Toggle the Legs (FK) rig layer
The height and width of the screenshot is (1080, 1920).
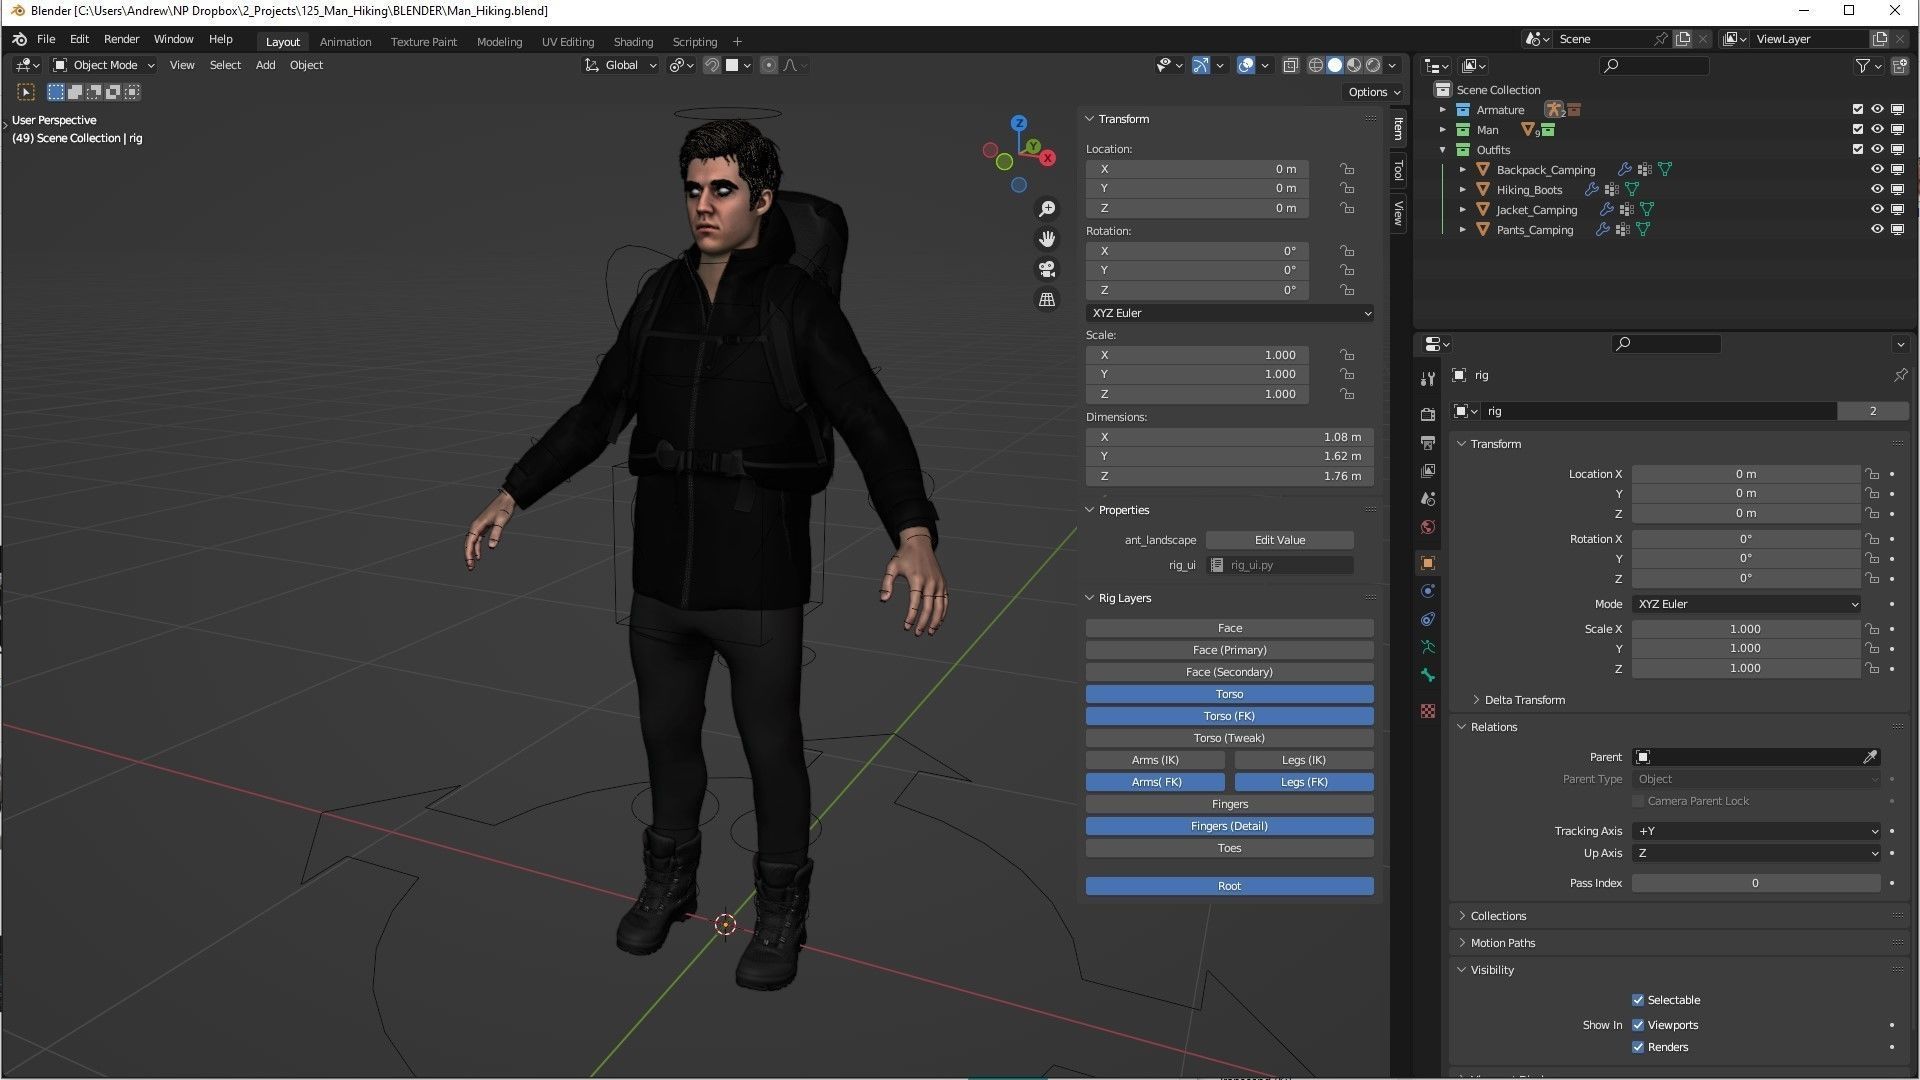point(1304,782)
